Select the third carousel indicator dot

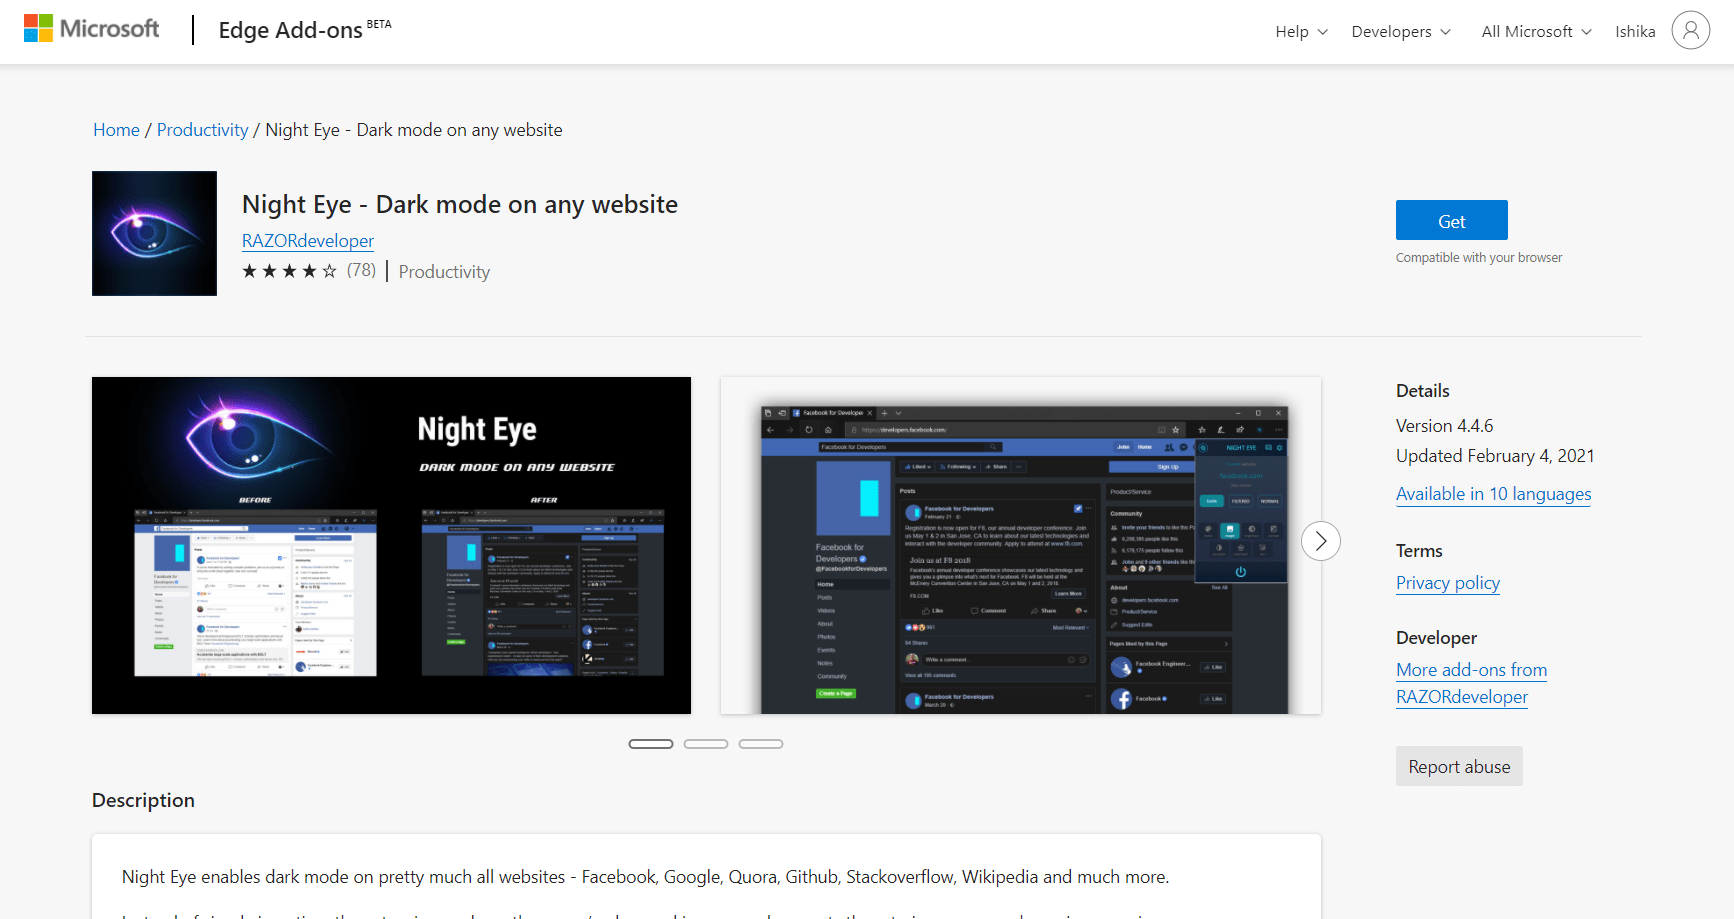[x=761, y=743]
